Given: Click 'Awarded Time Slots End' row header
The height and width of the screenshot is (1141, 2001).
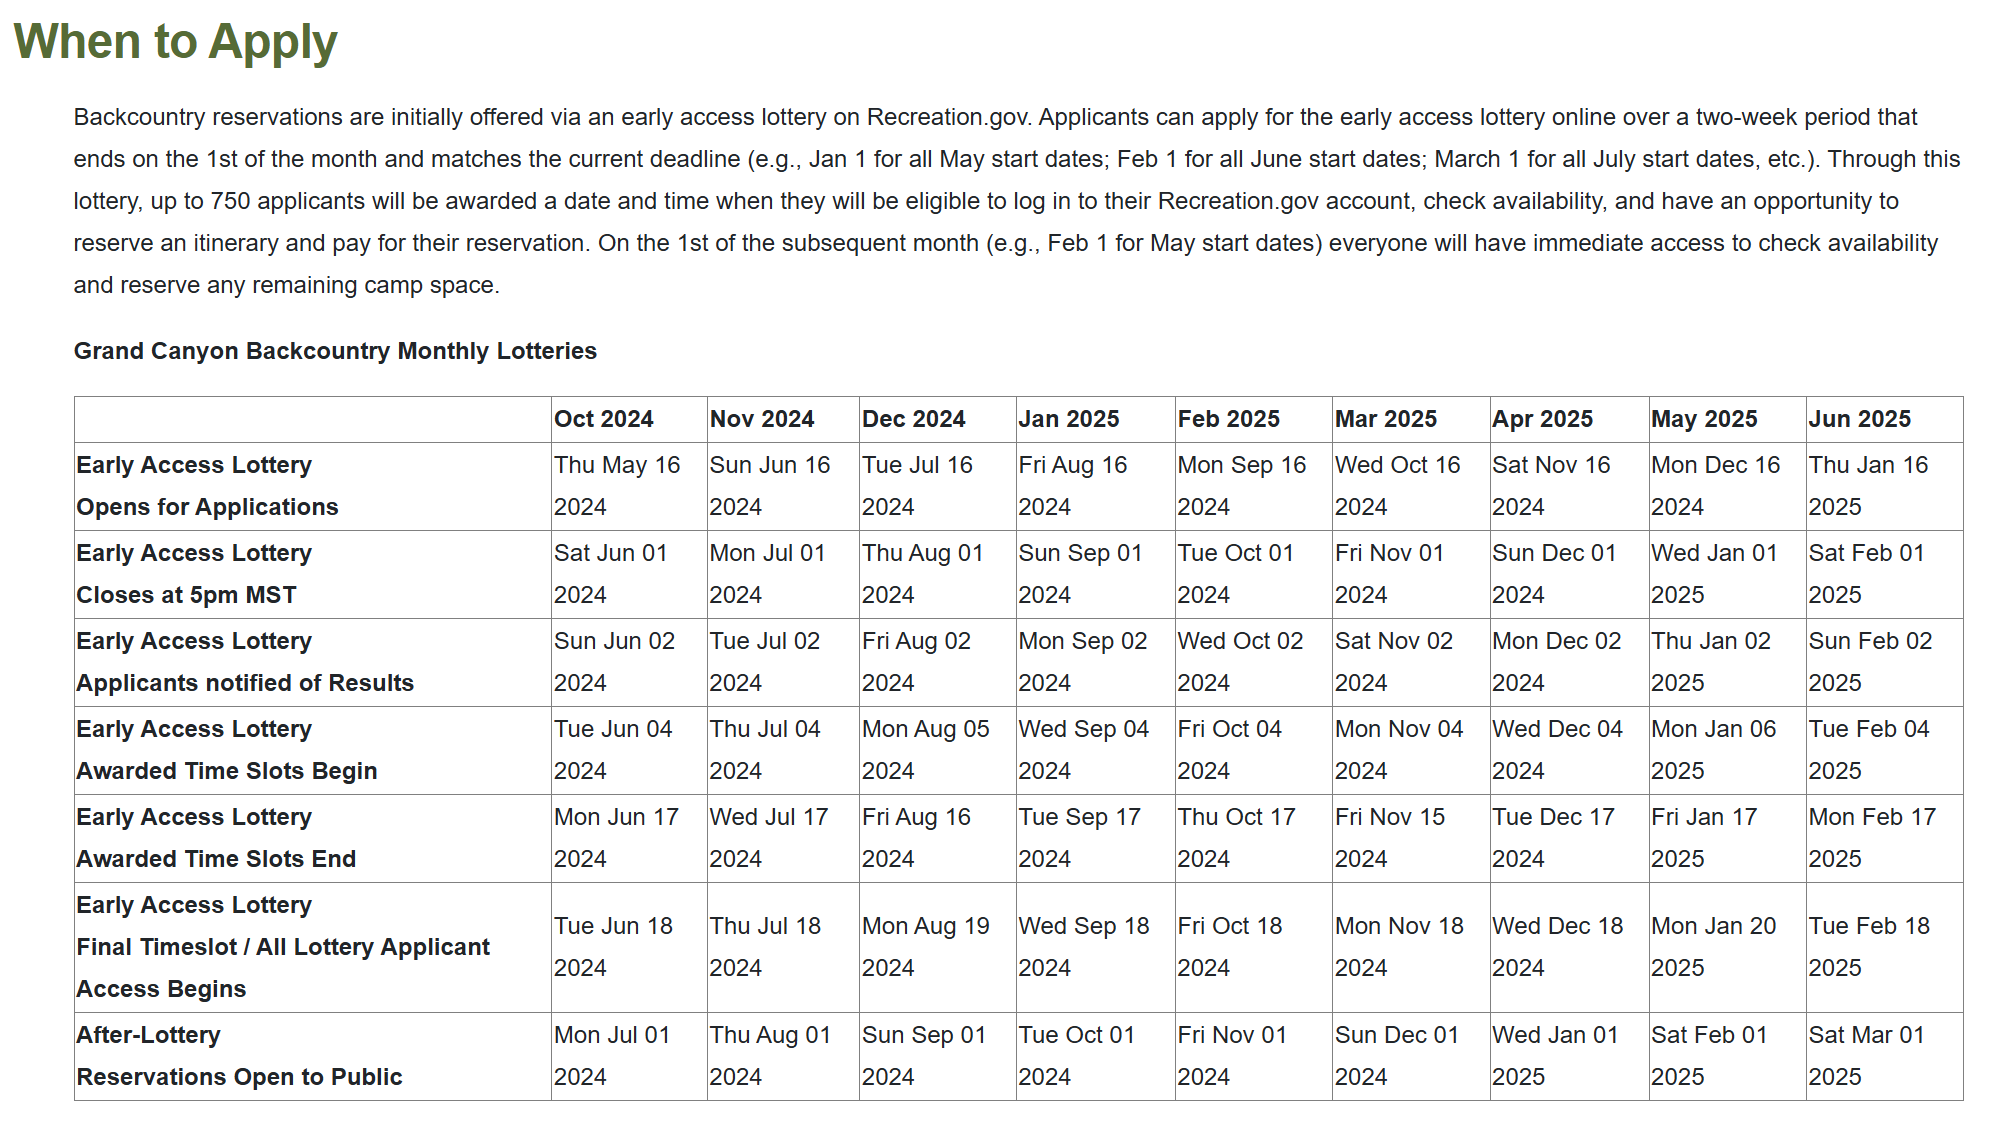Looking at the screenshot, I should point(216,859).
